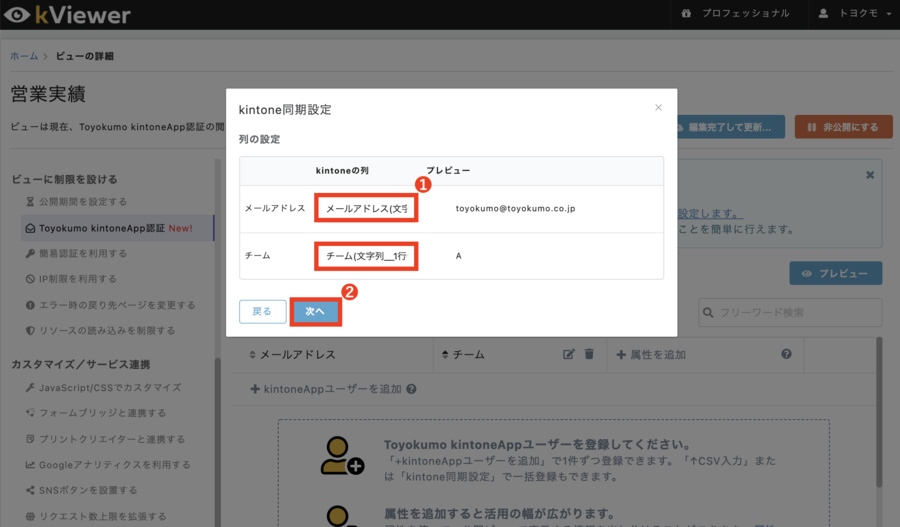This screenshot has height=527, width=900.
Task: Click puzzle icon beside フォームブリッジ
Action: [x=30, y=413]
